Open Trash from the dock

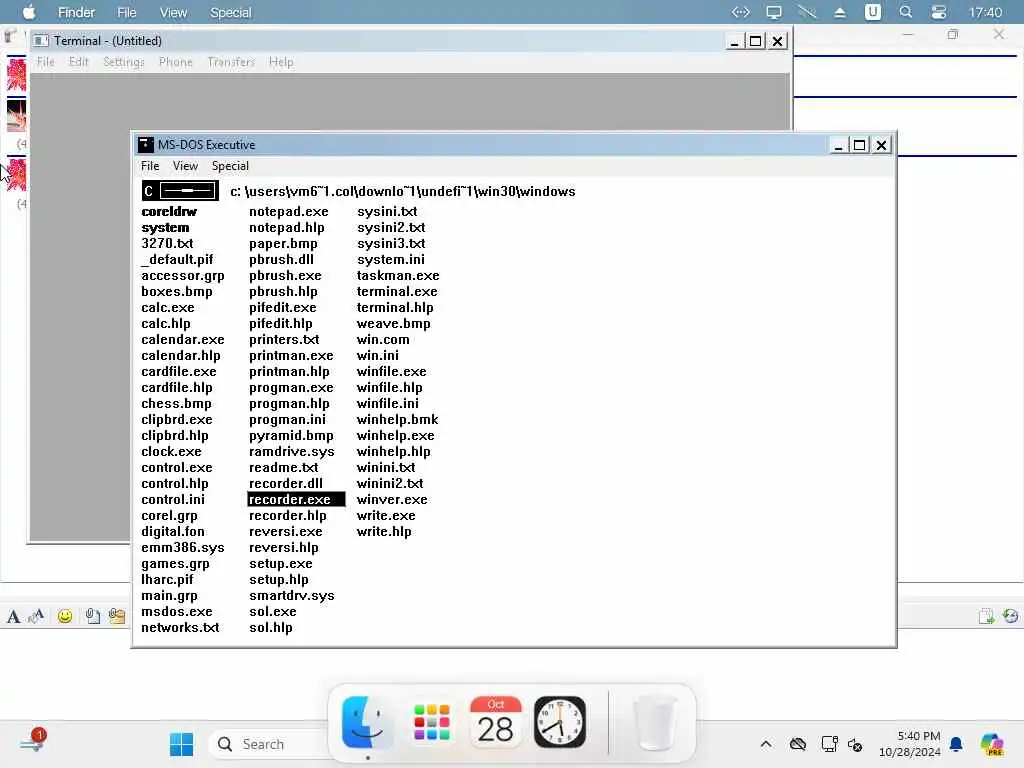pyautogui.click(x=655, y=722)
